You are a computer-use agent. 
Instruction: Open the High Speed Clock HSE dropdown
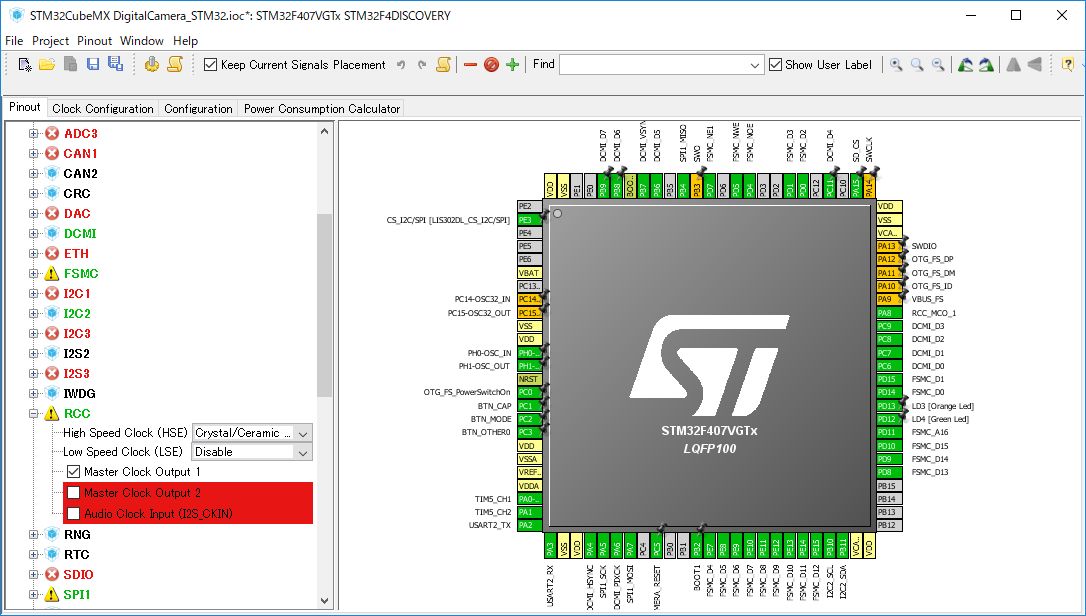(303, 433)
